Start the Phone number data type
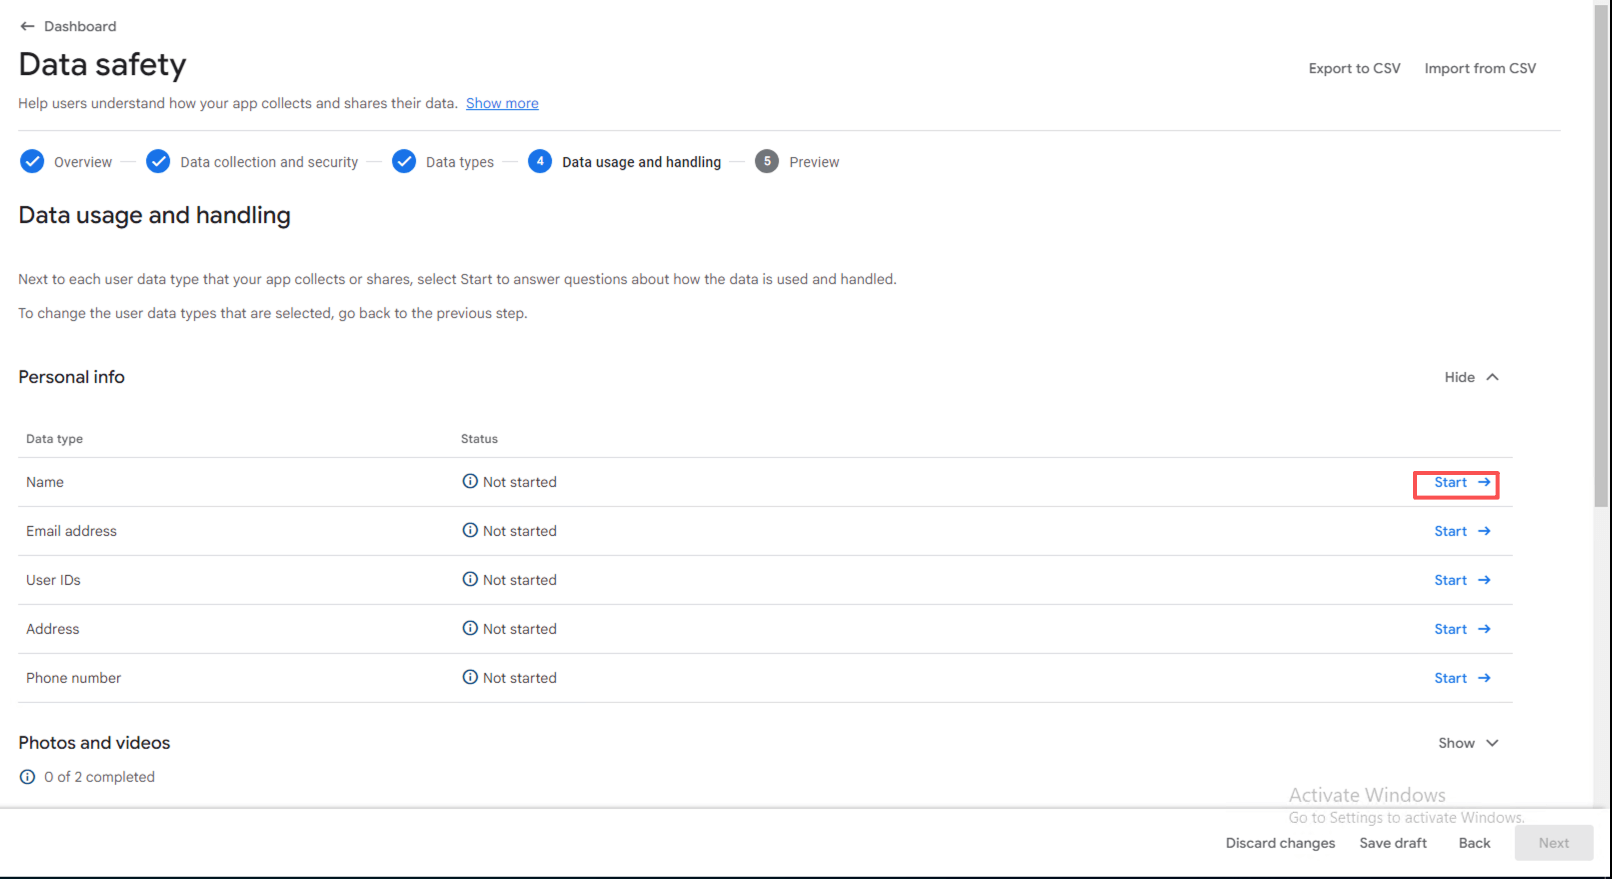Screen dimensions: 1612x879 tap(1461, 678)
